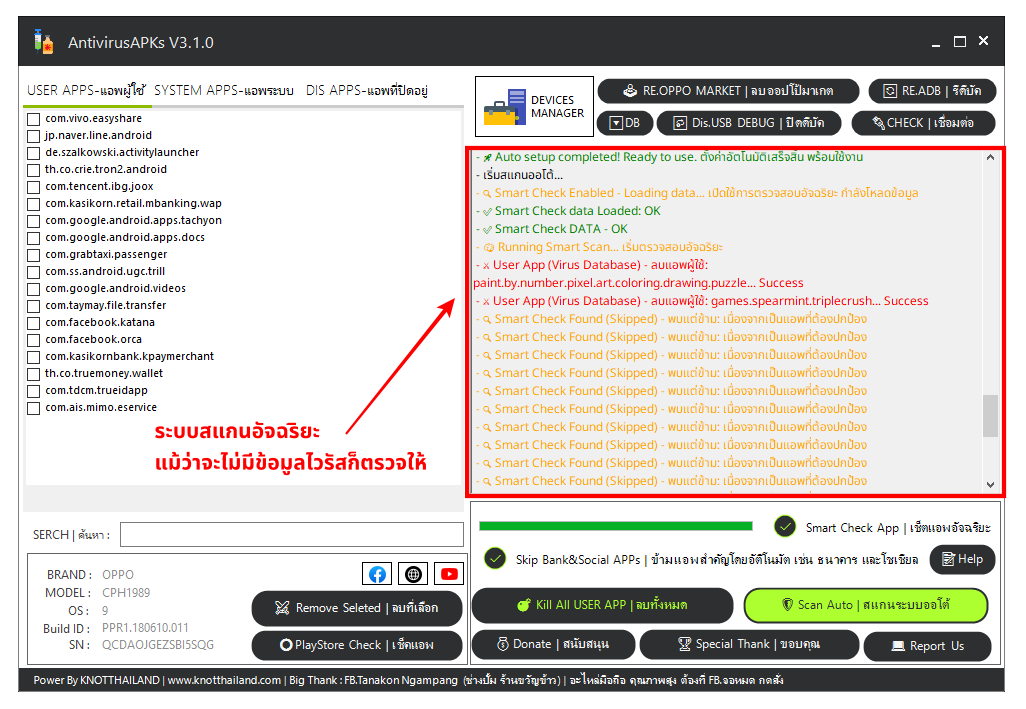
Task: Open the DB dropdown button
Action: 624,123
